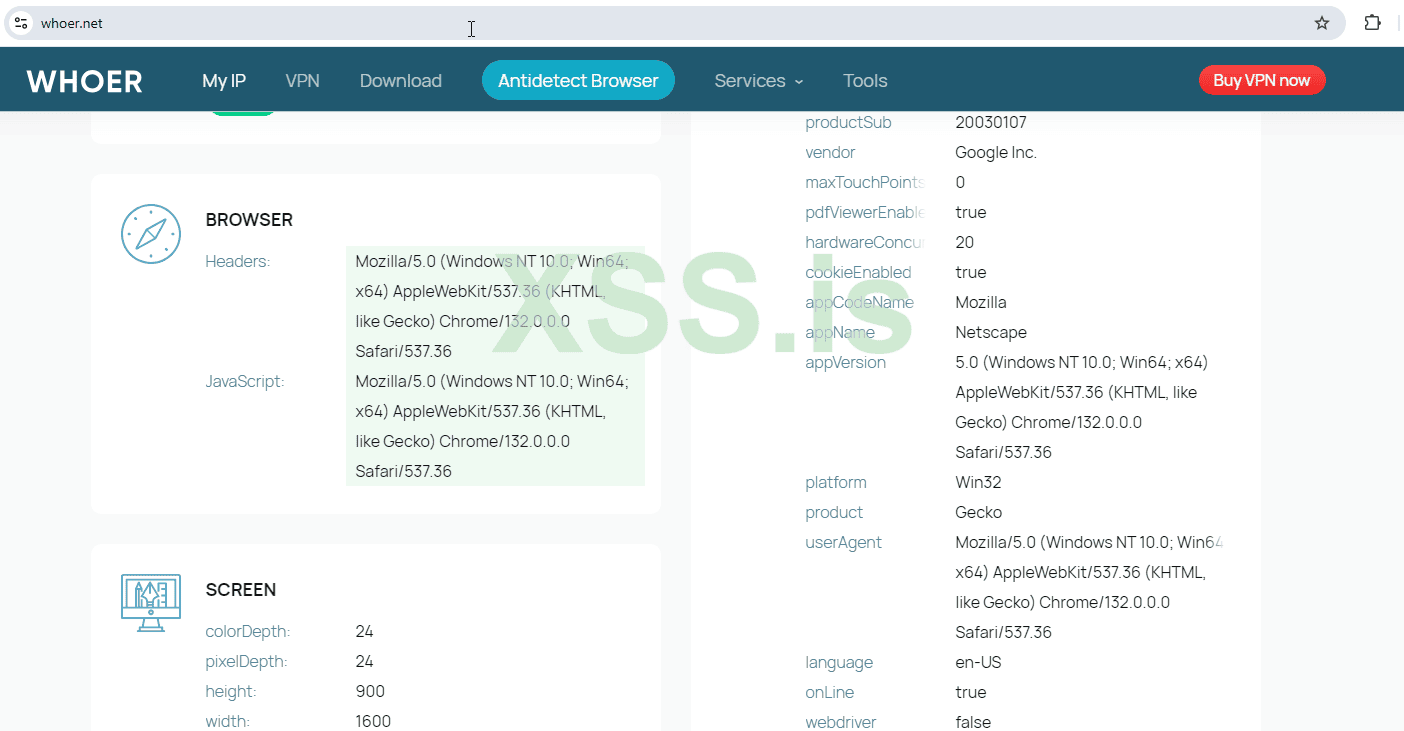
Task: Click the width value 1600
Action: click(x=373, y=721)
